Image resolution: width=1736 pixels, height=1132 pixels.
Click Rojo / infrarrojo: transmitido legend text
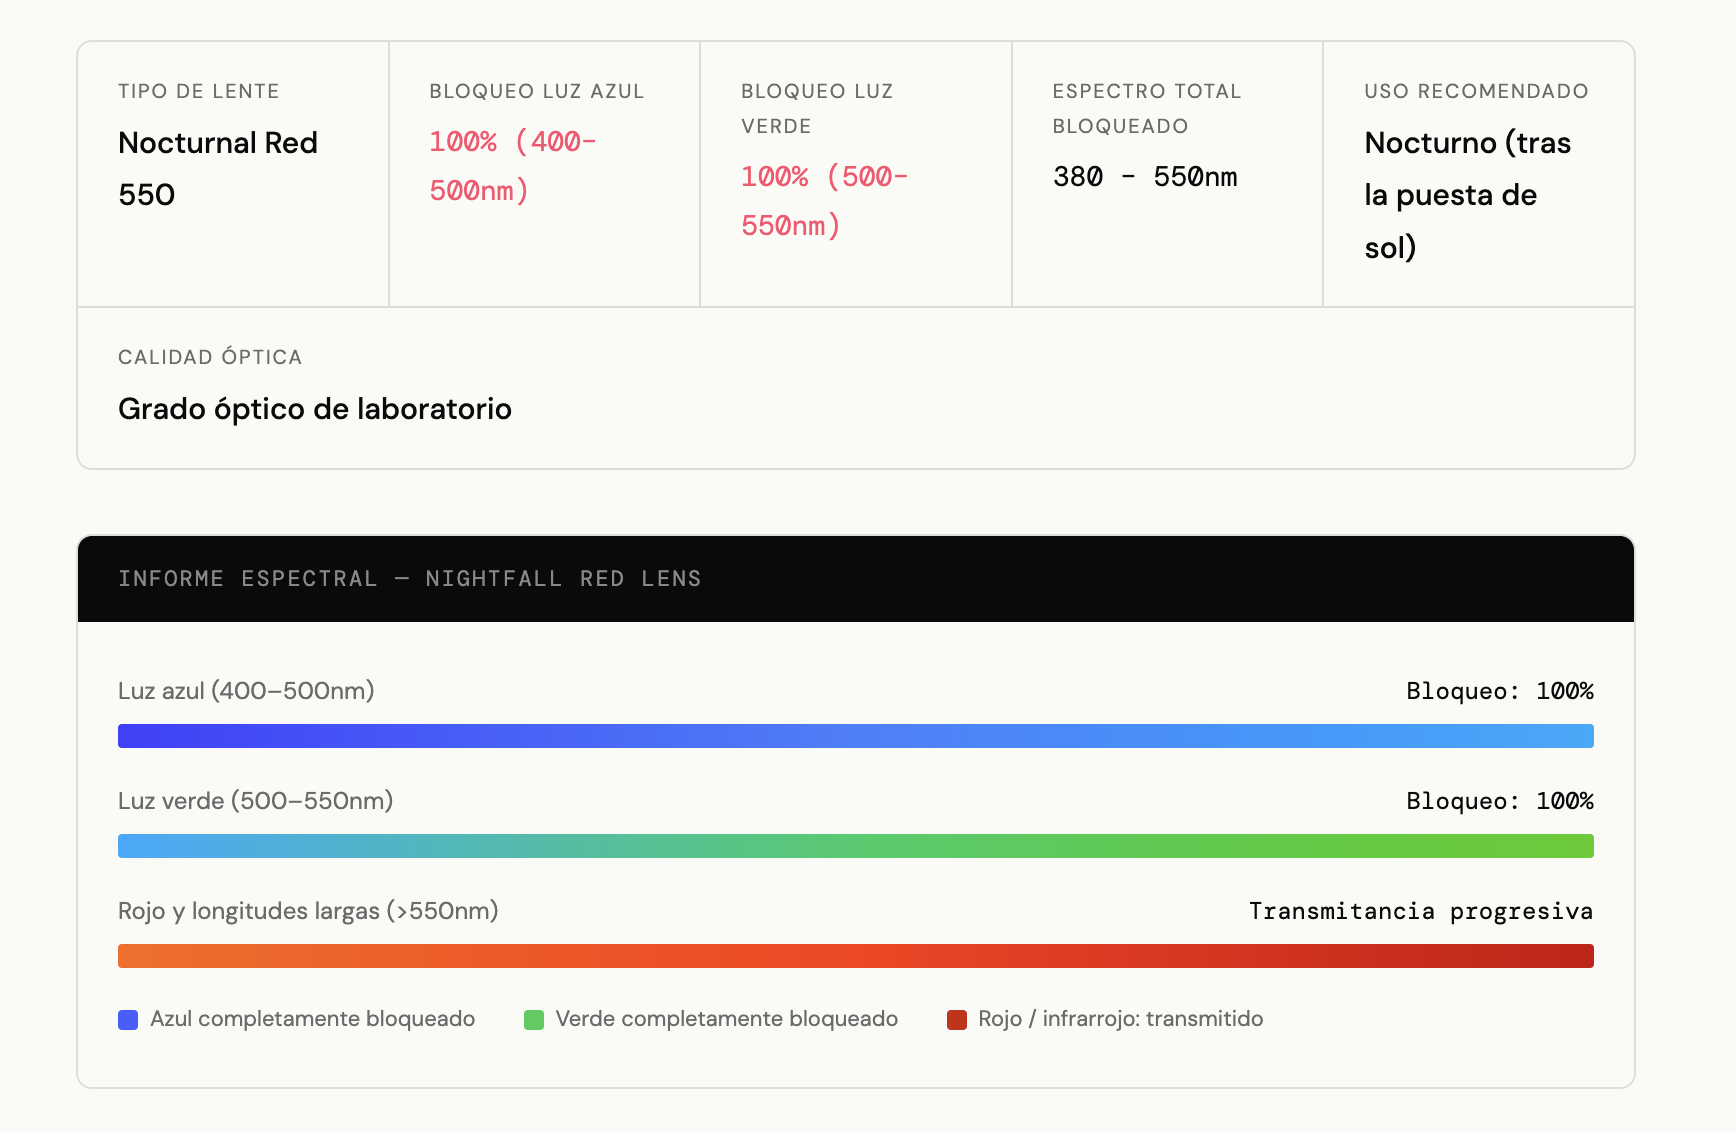click(x=1121, y=1019)
